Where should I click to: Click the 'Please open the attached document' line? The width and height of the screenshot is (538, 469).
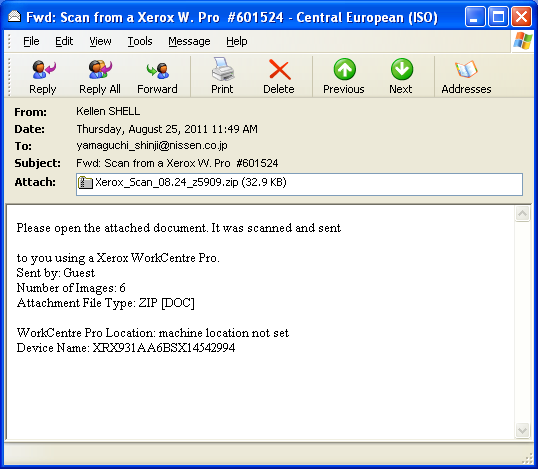[179, 228]
